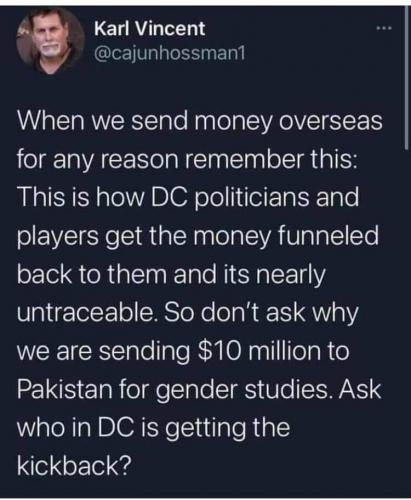Click the word 'untraceable.' in the tweet
Viewport: 411px width, 500px height.
point(86,313)
